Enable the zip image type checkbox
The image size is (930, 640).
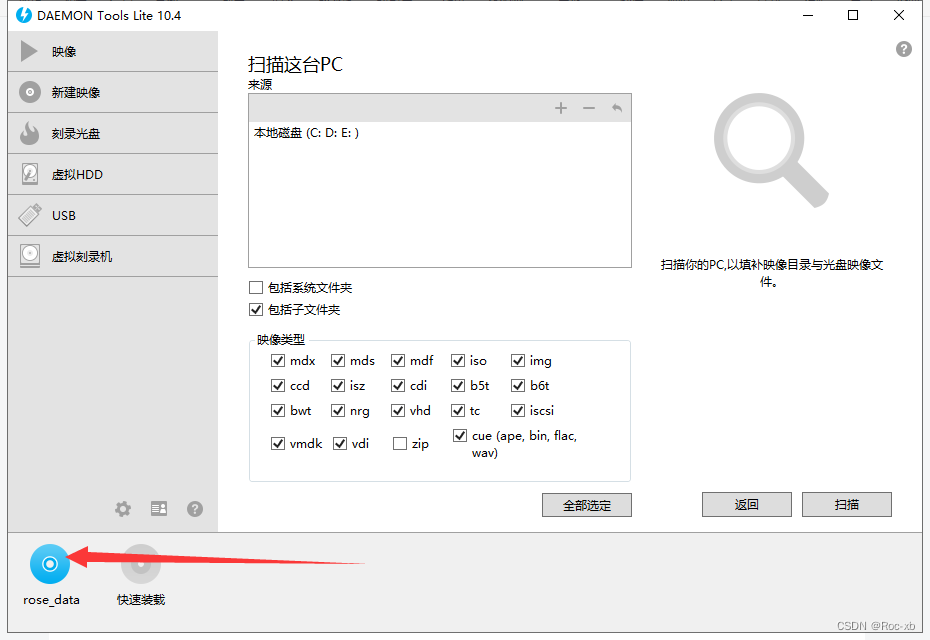pos(400,444)
